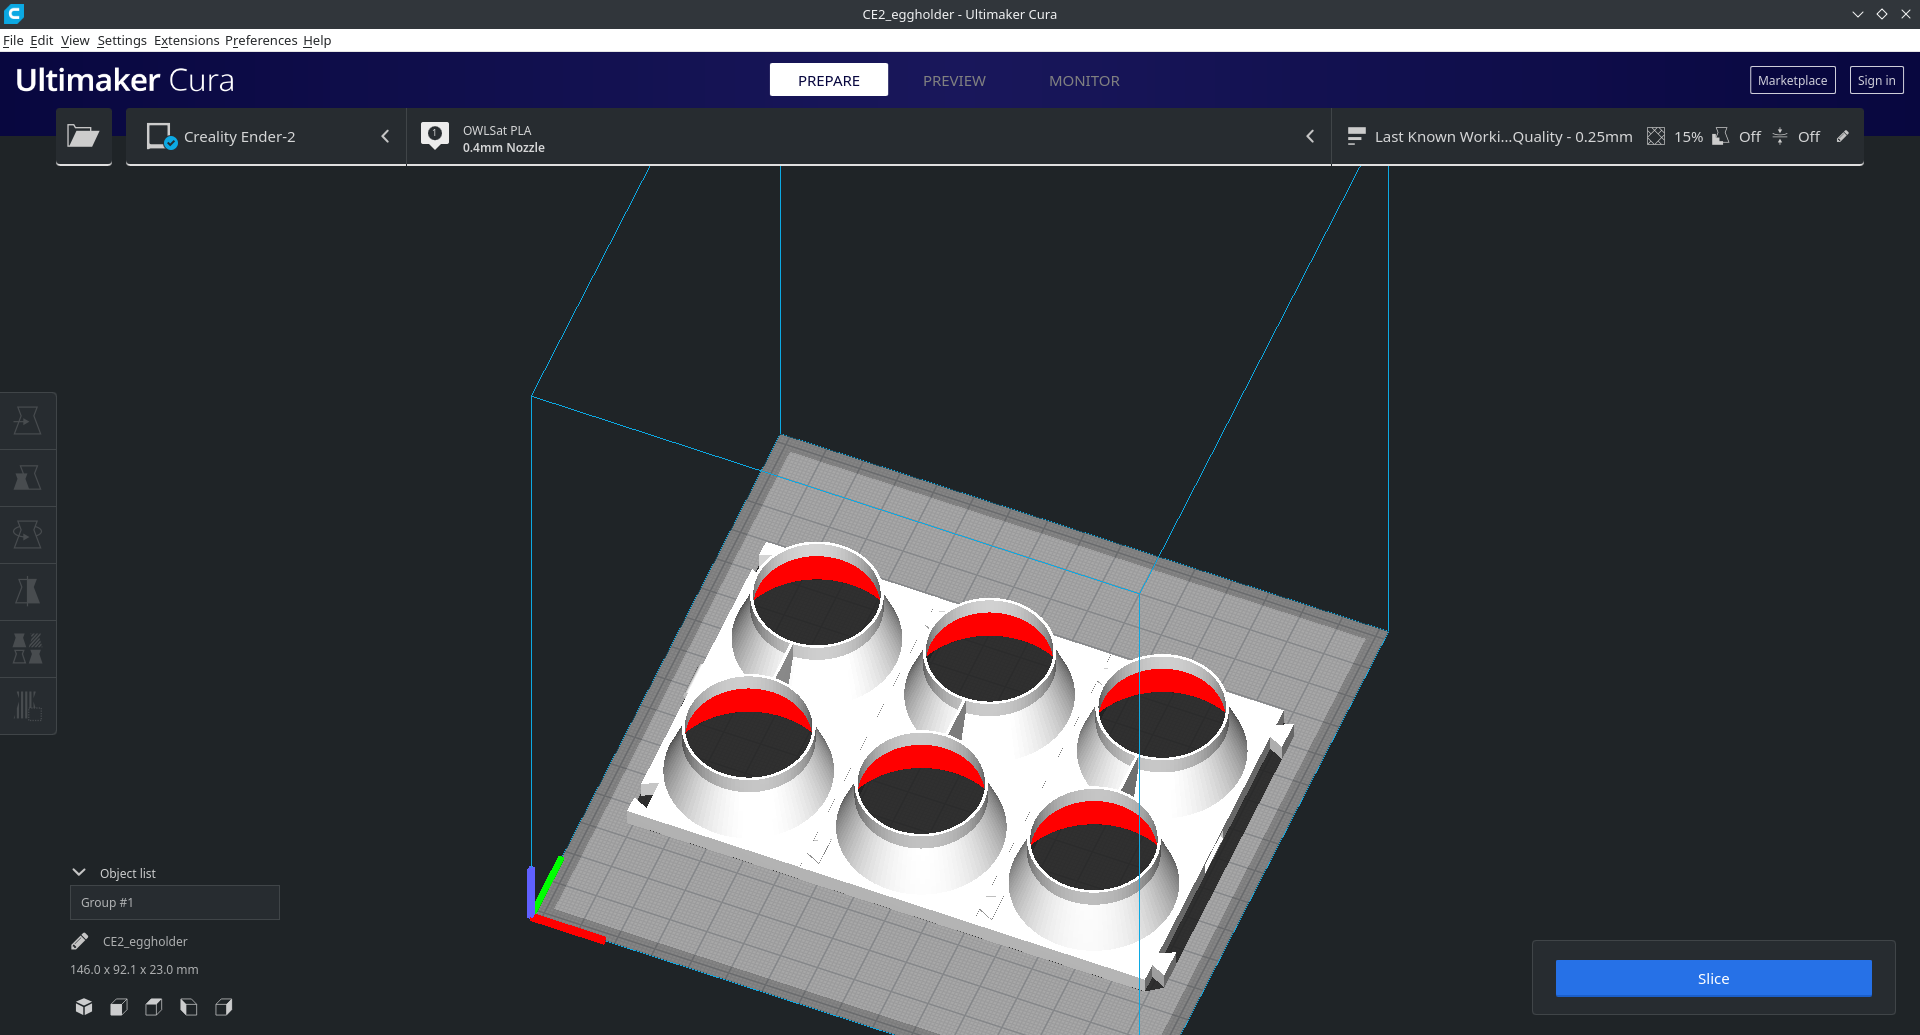1920x1035 pixels.
Task: Switch to front view icon
Action: pyautogui.click(x=119, y=1007)
